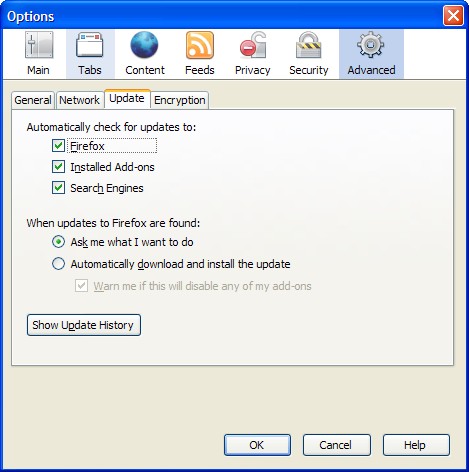Disable Search Engines update checking
Viewport: 469px width, 472px height.
58,188
